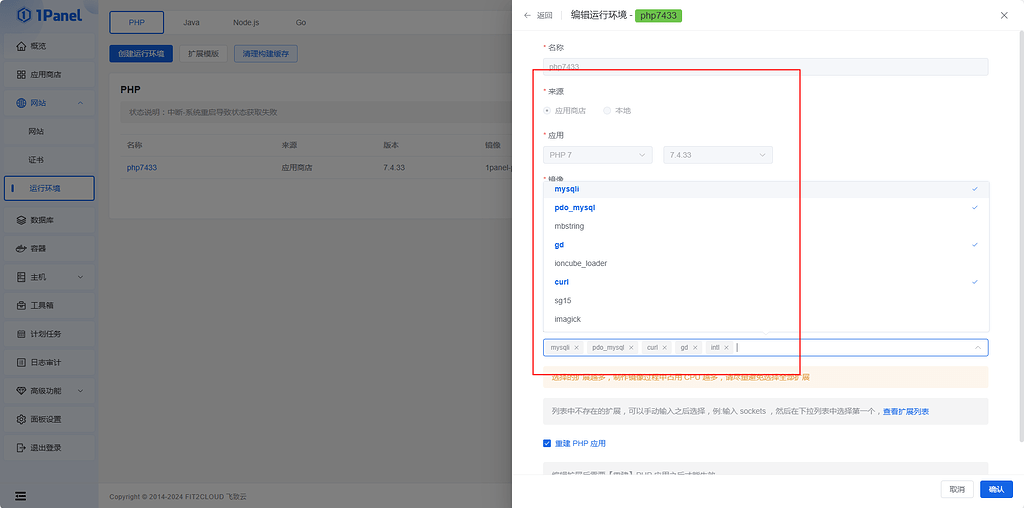This screenshot has width=1024, height=508.
Task: Click the 概览 overview icon in sidebar
Action: click(x=22, y=46)
